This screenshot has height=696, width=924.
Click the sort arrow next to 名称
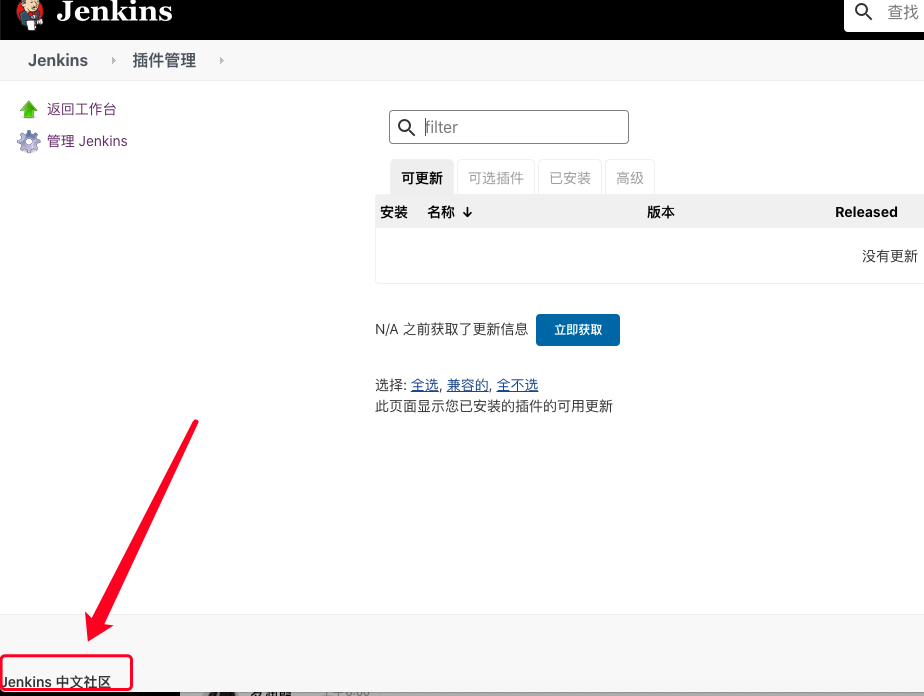[x=467, y=212]
